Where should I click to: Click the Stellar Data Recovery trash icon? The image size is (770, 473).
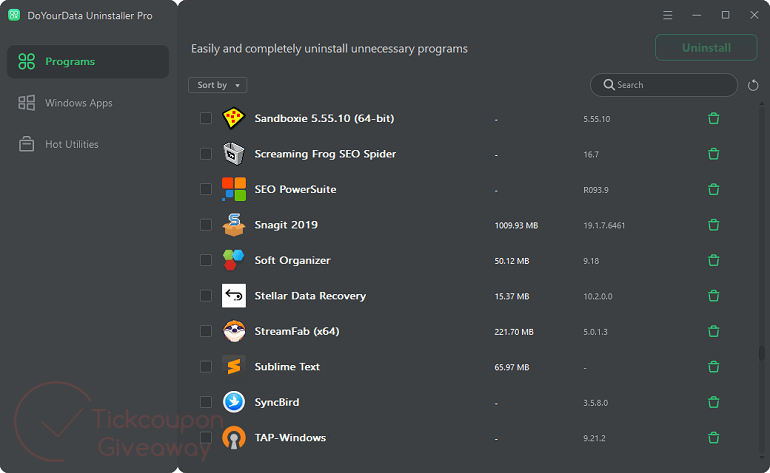pos(714,296)
